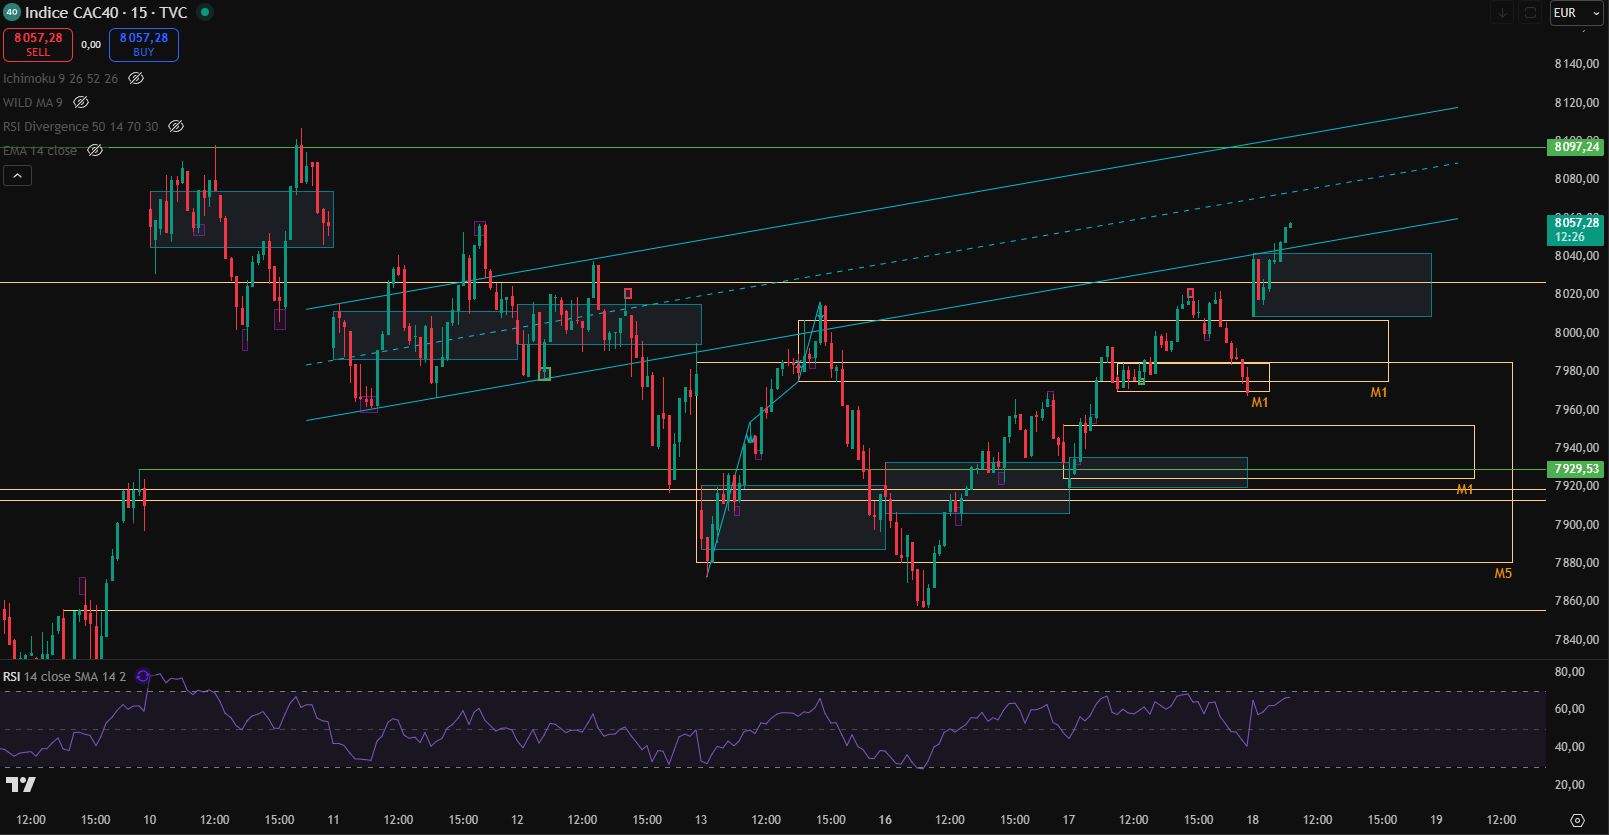The height and width of the screenshot is (835, 1609).
Task: Click the 7840,00 price axis label
Action: tap(1577, 640)
